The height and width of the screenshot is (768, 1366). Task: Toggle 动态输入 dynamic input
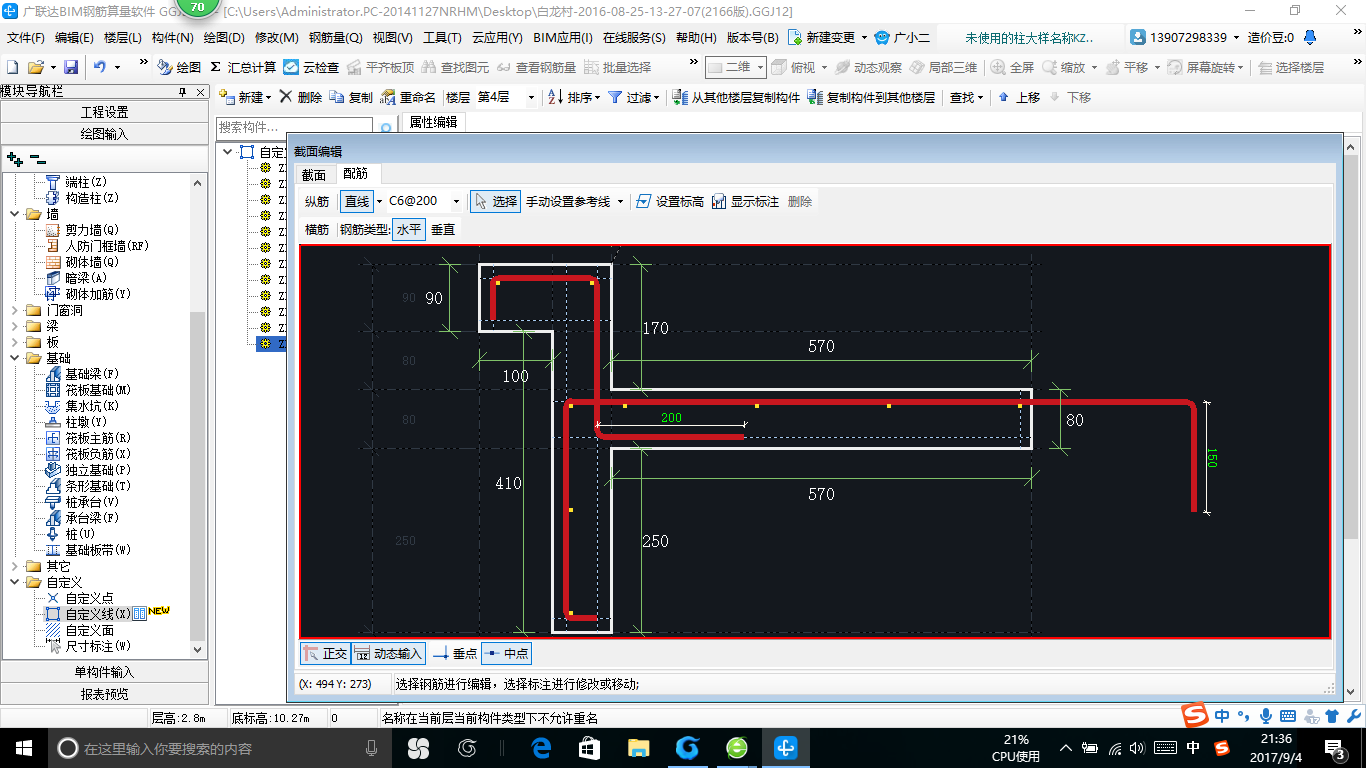pos(388,653)
